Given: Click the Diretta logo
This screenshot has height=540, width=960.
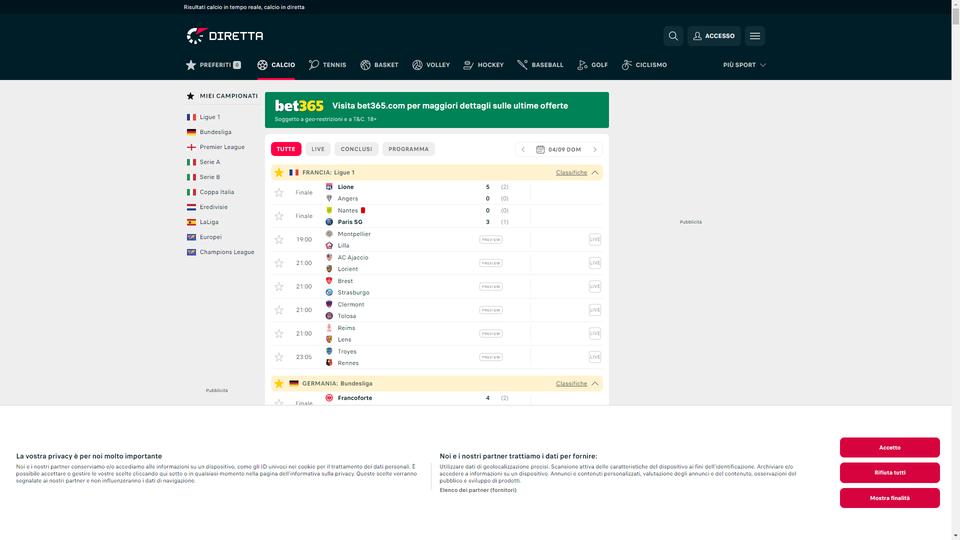Looking at the screenshot, I should (x=225, y=36).
